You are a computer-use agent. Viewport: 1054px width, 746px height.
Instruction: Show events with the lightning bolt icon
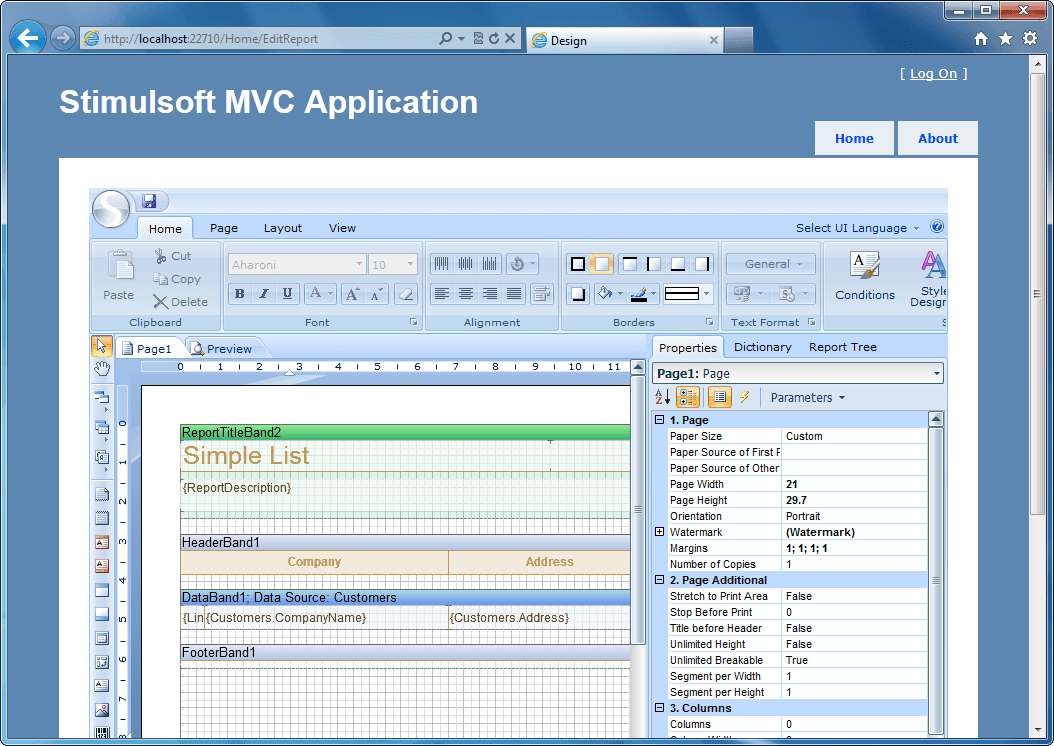pyautogui.click(x=745, y=397)
